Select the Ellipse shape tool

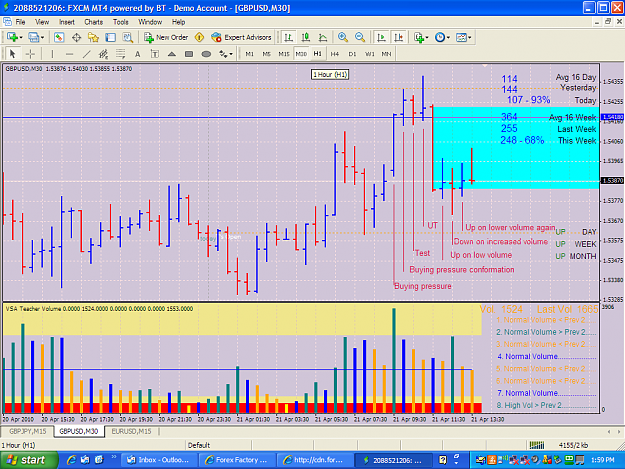pyautogui.click(x=206, y=54)
